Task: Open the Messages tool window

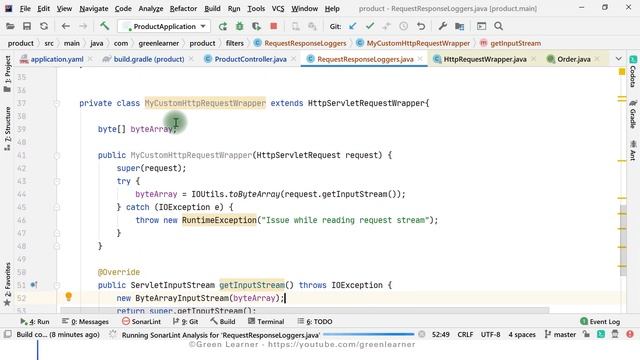Action: tap(85, 322)
